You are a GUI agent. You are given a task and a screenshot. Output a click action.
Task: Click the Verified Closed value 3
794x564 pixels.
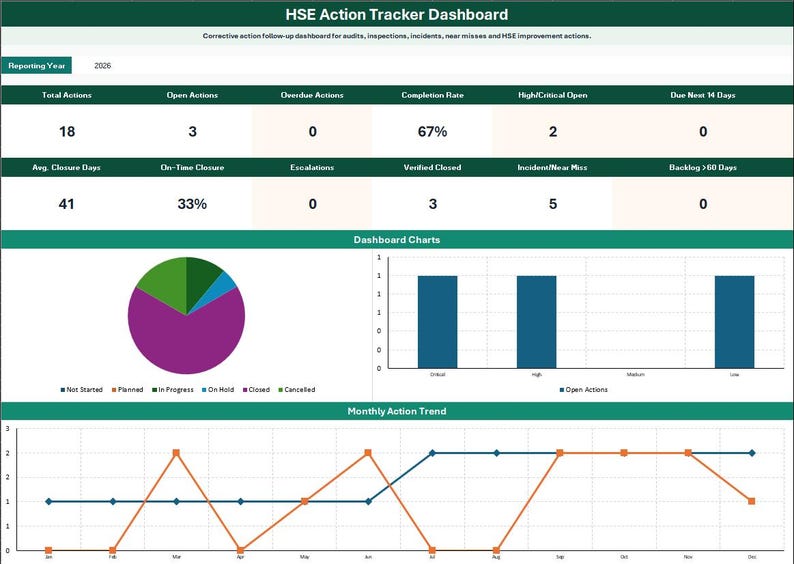[x=432, y=204]
